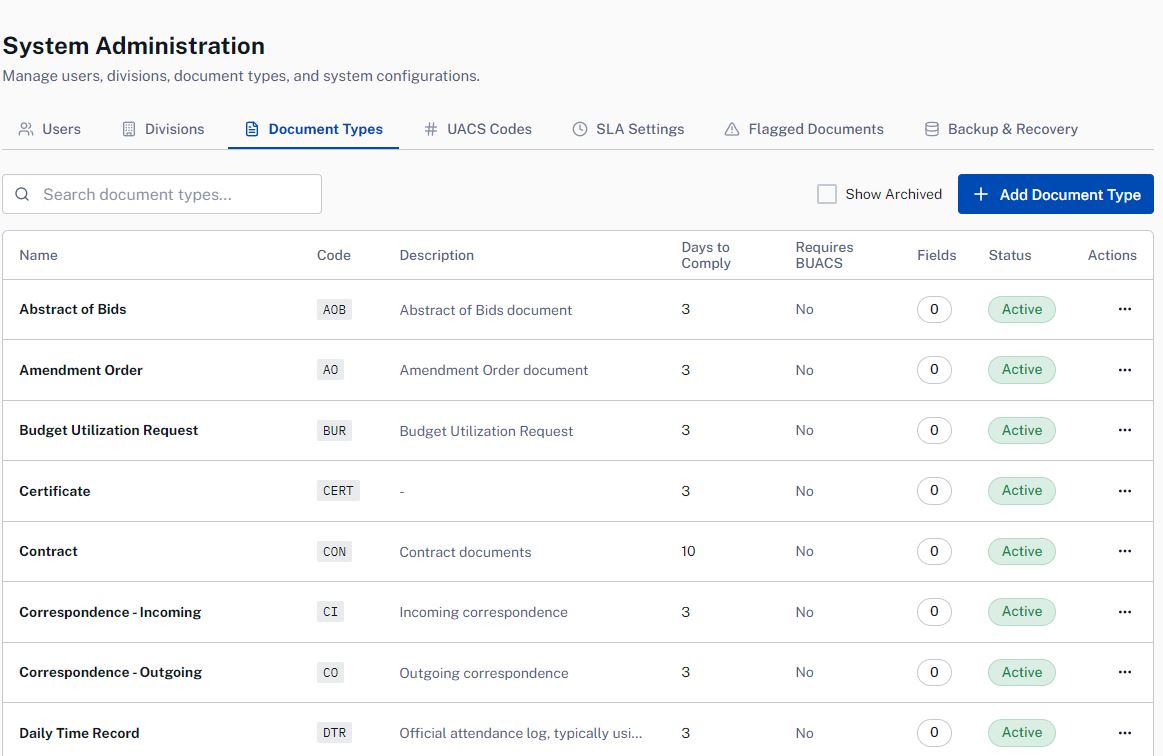
Task: Click the magnifier icon in search box
Action: [22, 194]
